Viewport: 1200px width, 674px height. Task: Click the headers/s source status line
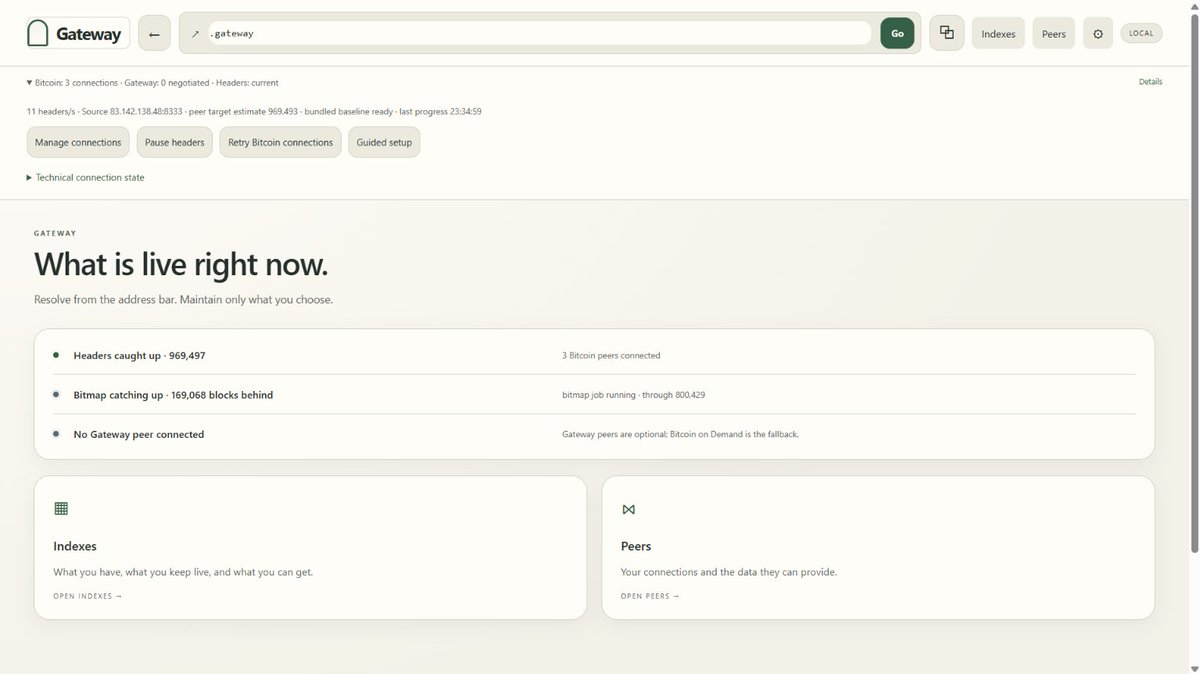(254, 111)
